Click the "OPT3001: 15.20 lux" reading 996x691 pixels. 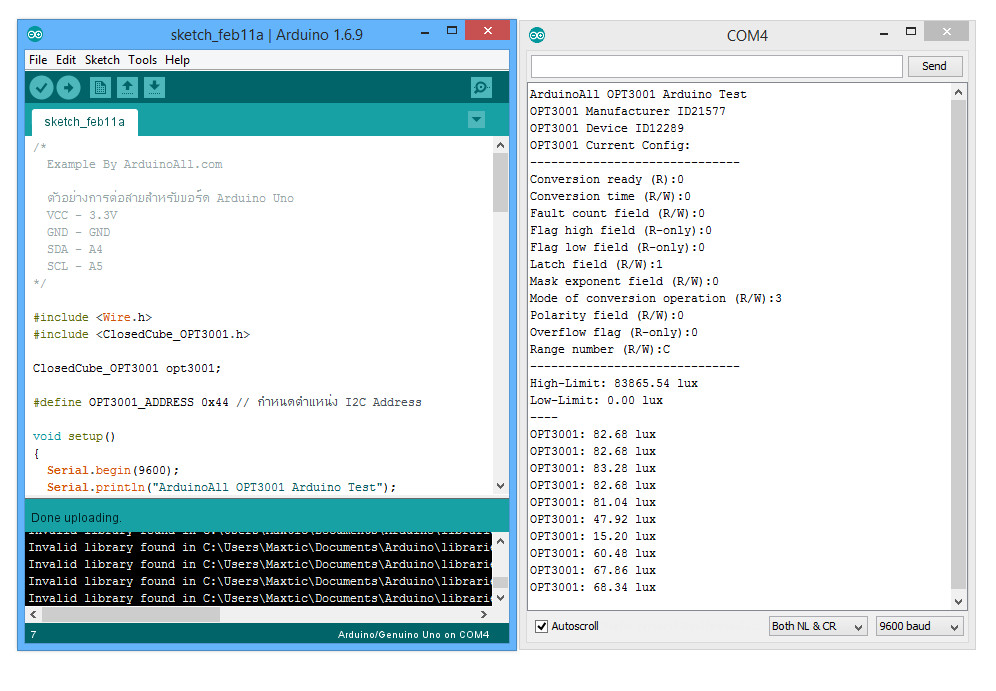pyautogui.click(x=593, y=537)
